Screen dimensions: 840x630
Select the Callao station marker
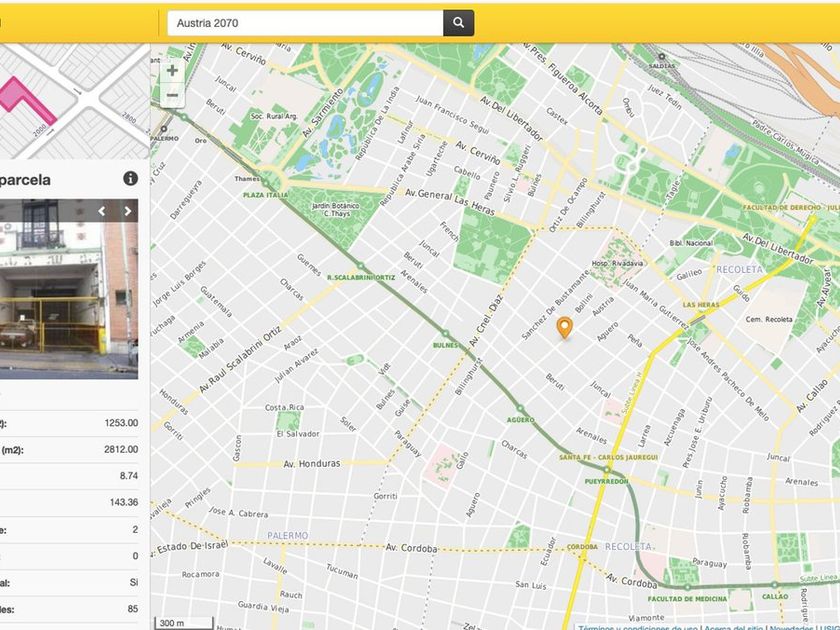(773, 584)
